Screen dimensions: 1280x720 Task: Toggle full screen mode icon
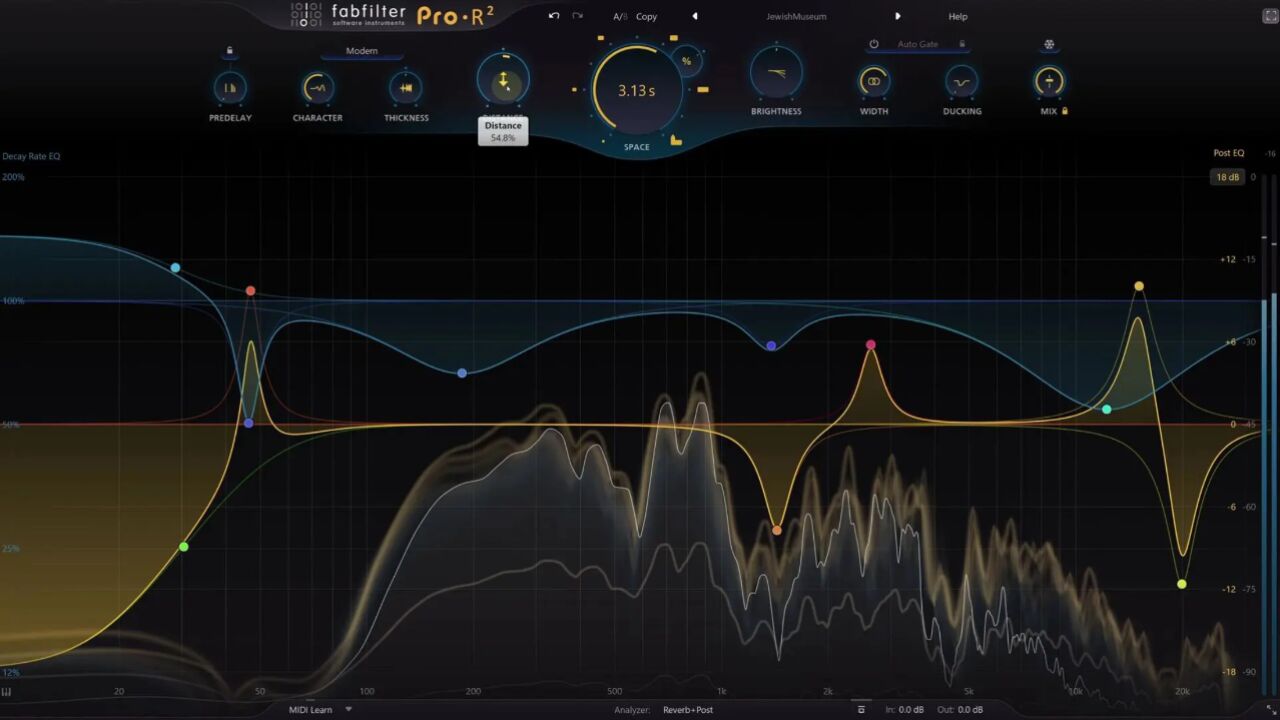(1270, 16)
